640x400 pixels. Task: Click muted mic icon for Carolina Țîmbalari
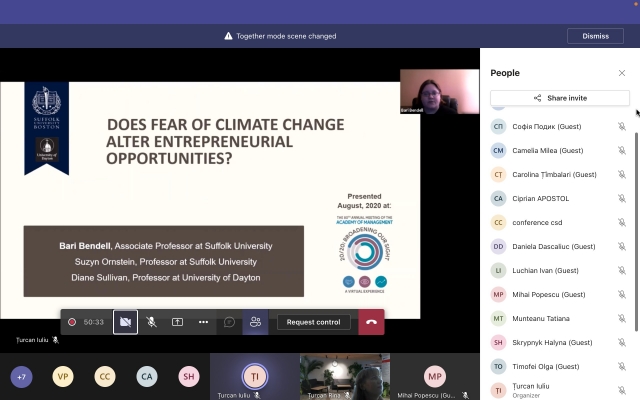[622, 174]
